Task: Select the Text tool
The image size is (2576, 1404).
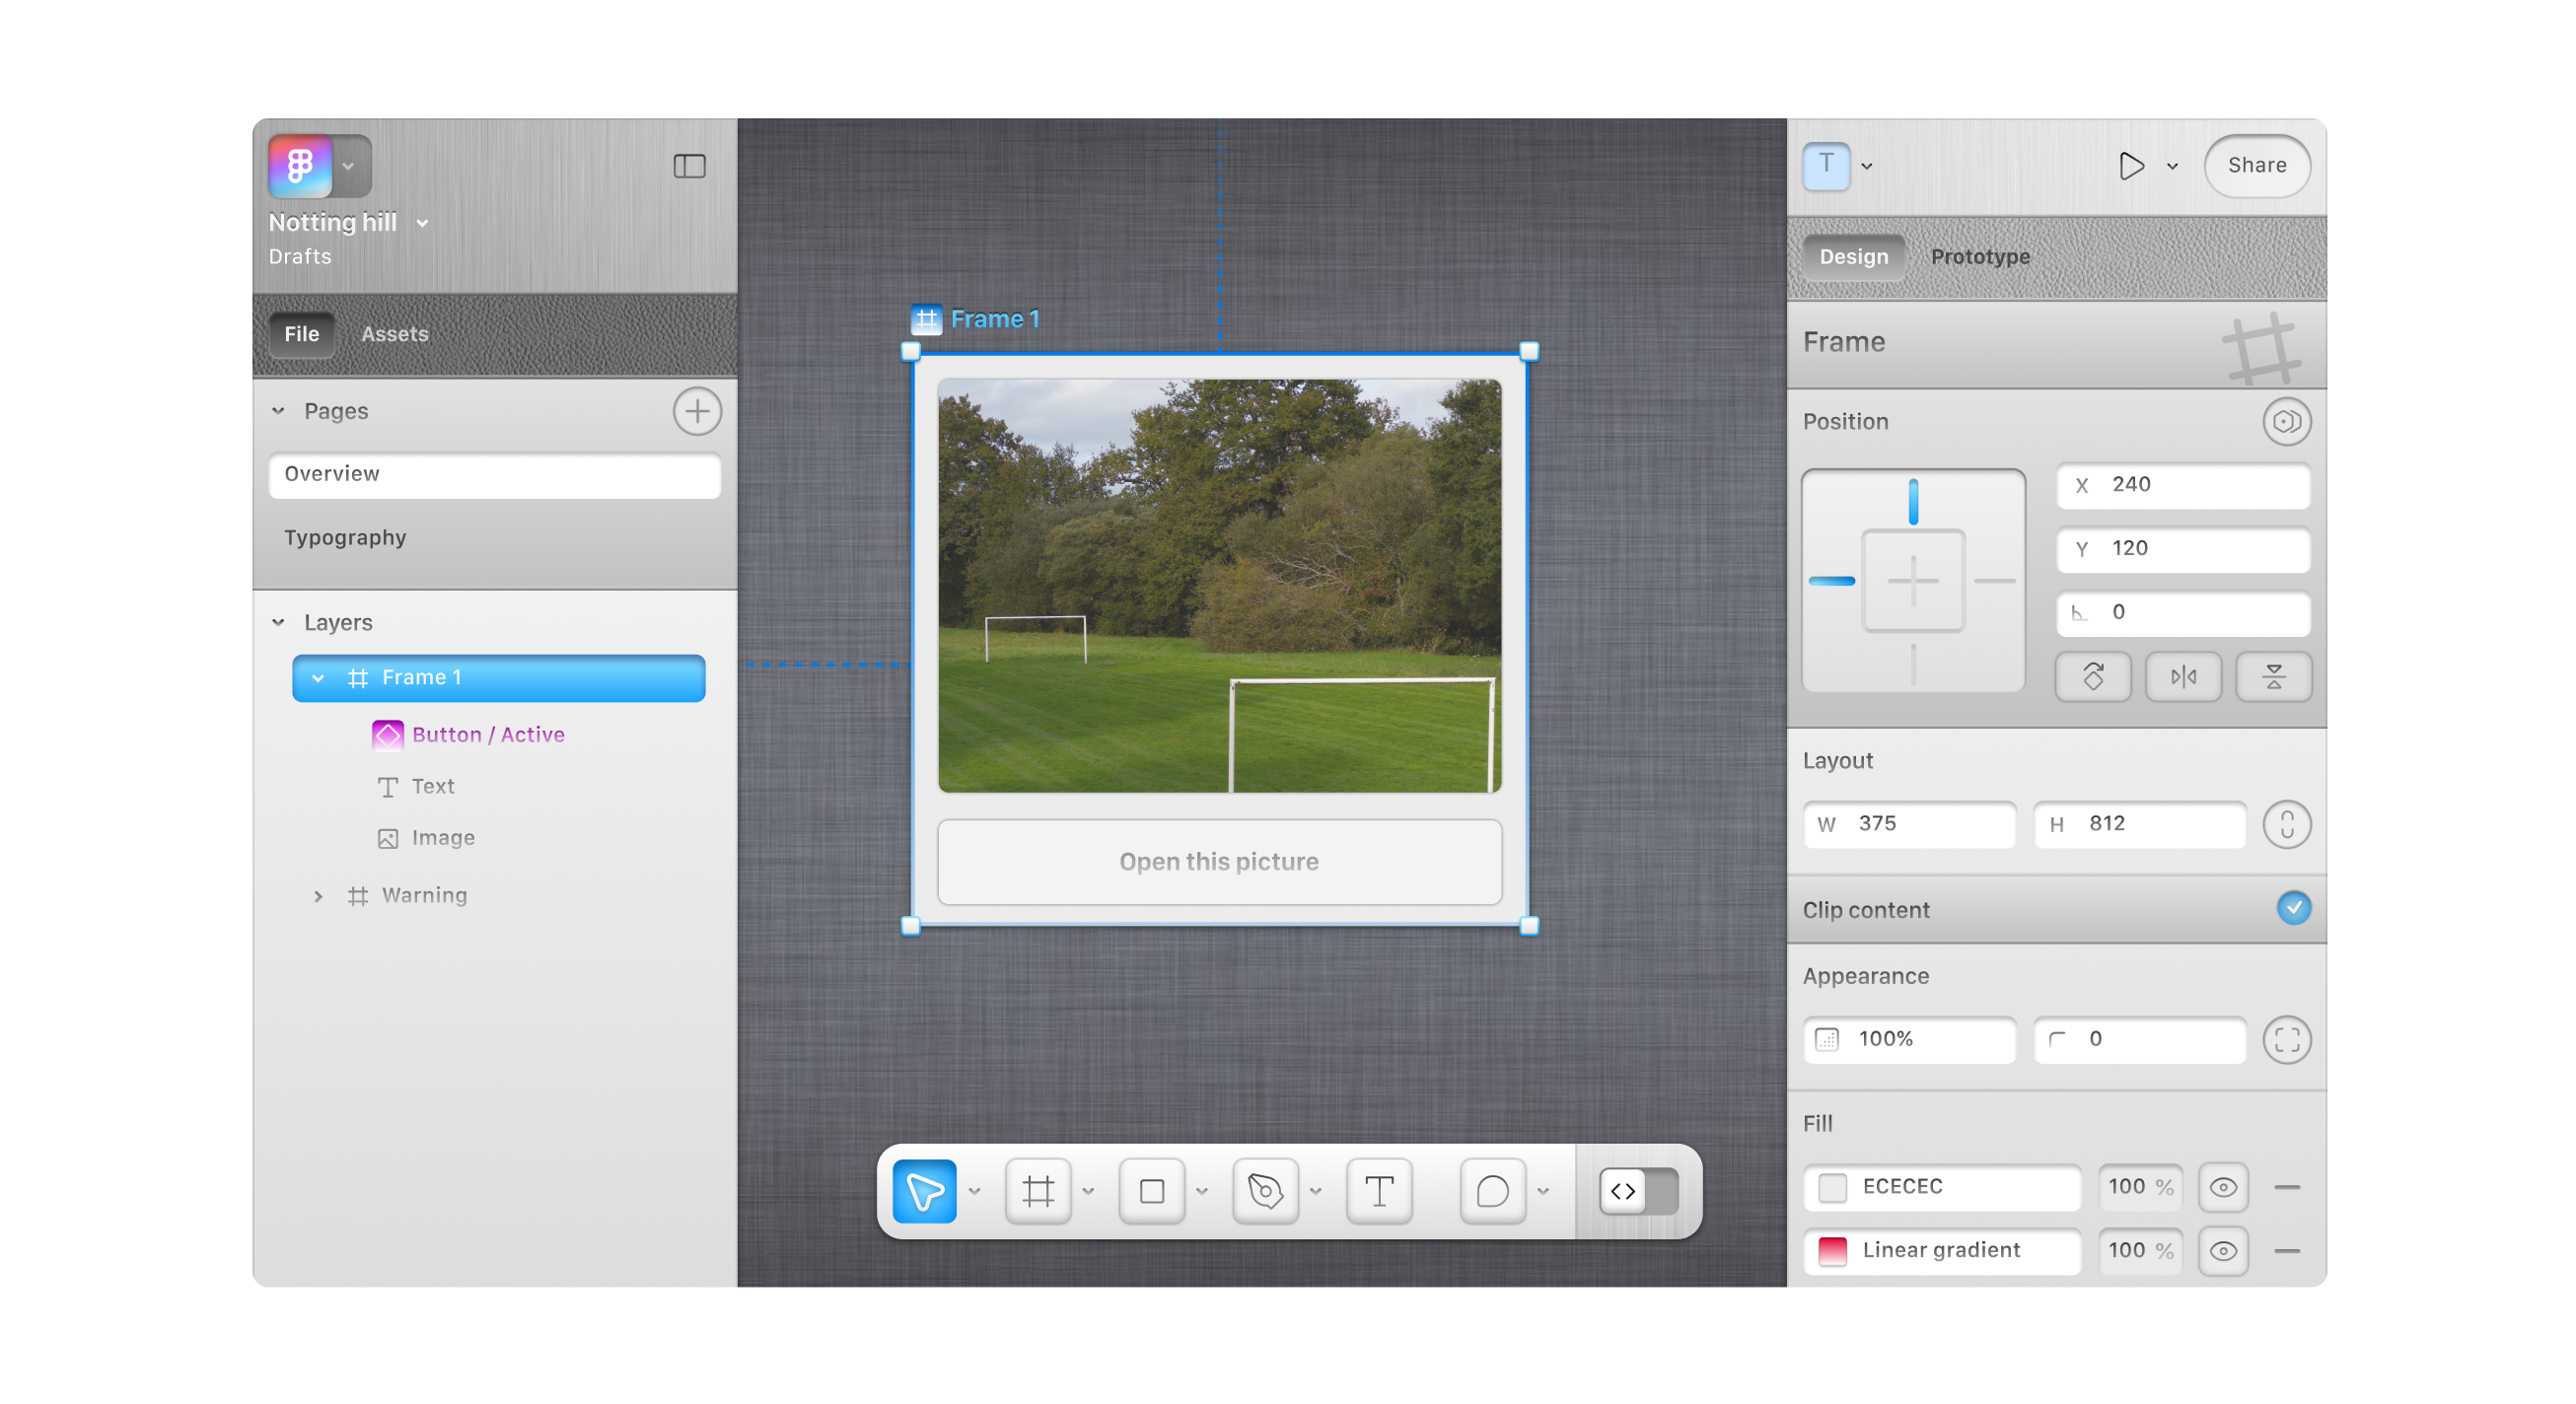Action: (x=1379, y=1190)
